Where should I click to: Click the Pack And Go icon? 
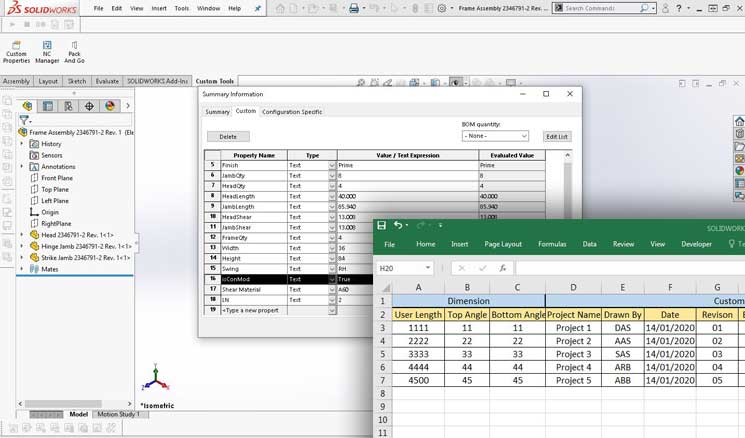pyautogui.click(x=75, y=50)
